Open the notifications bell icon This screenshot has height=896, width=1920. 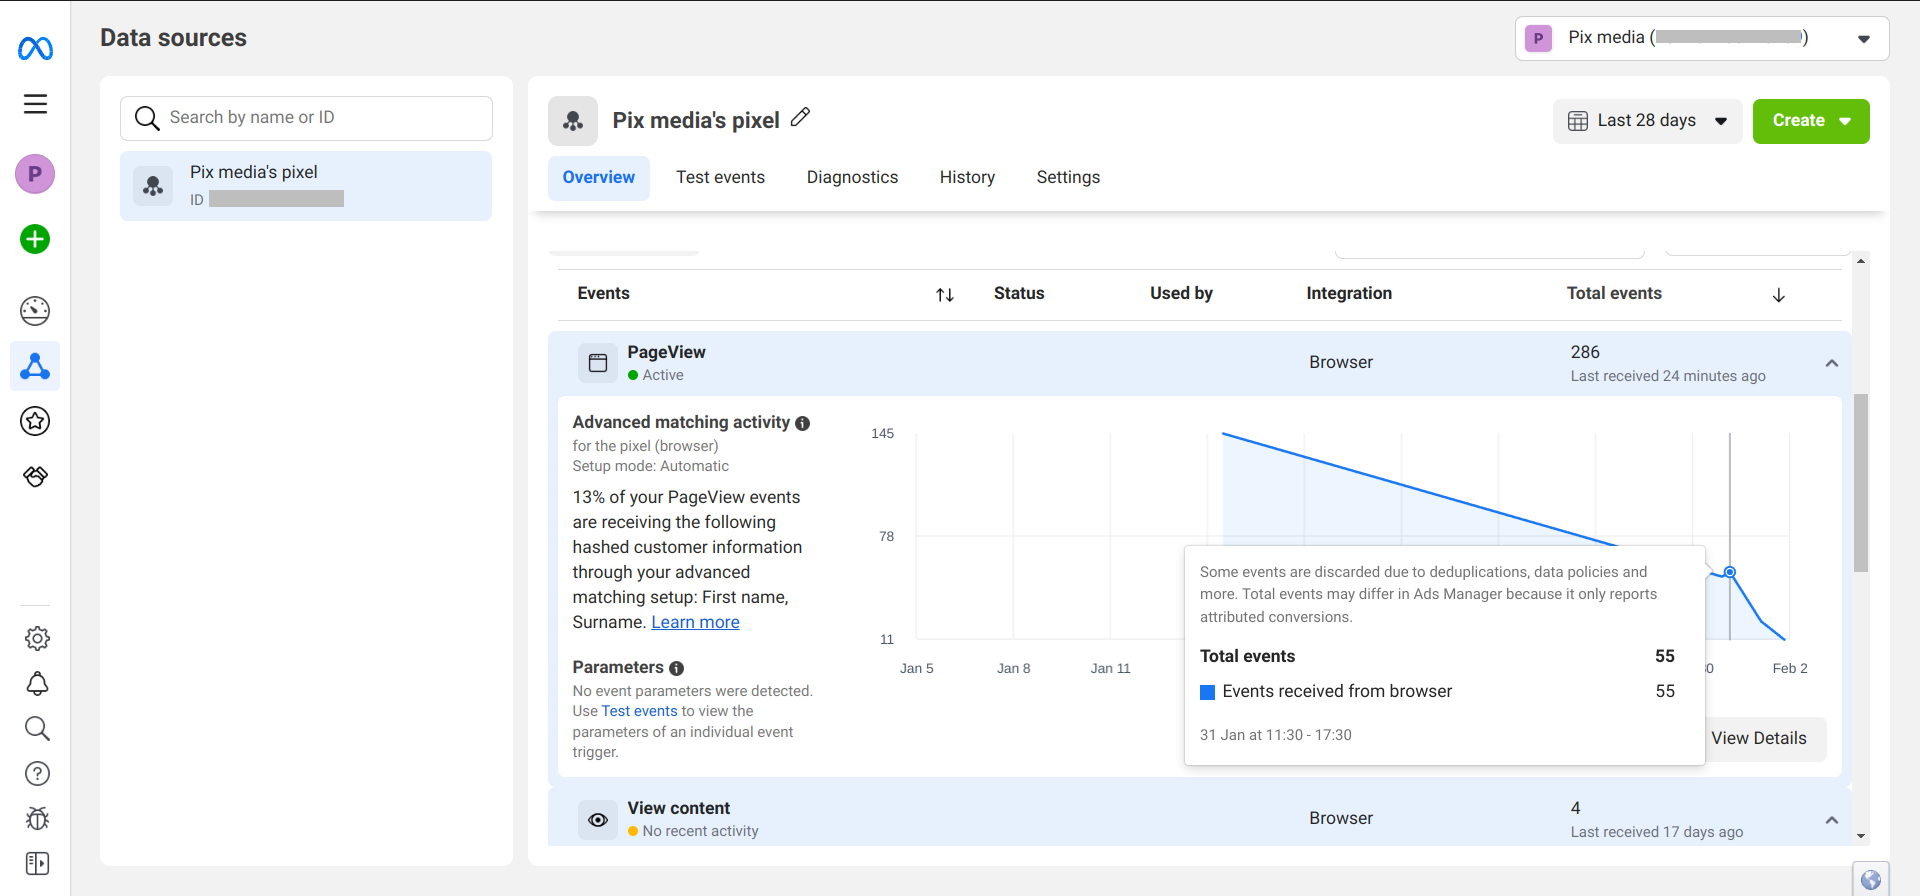point(37,683)
